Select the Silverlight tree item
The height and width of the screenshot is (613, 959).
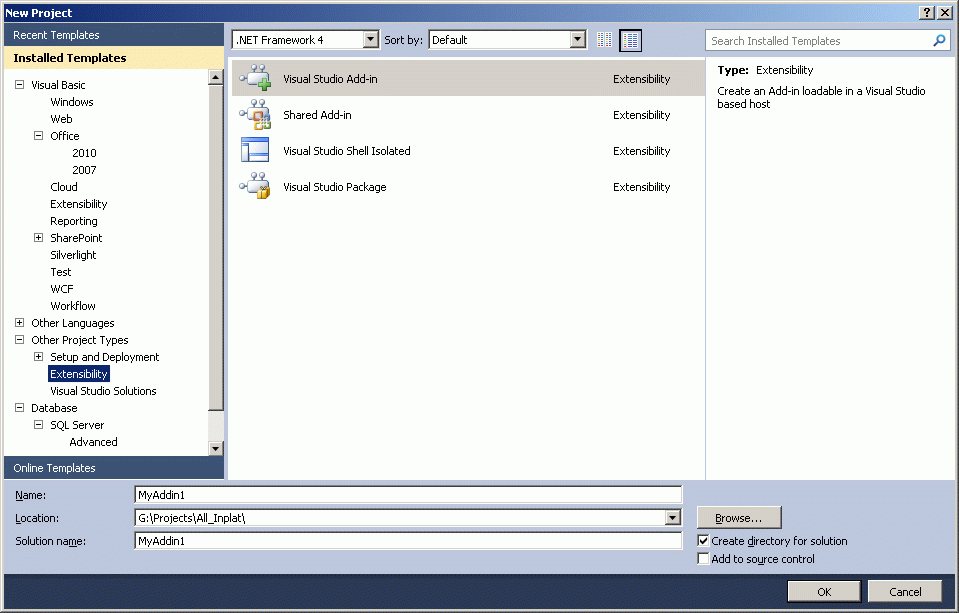(x=73, y=254)
